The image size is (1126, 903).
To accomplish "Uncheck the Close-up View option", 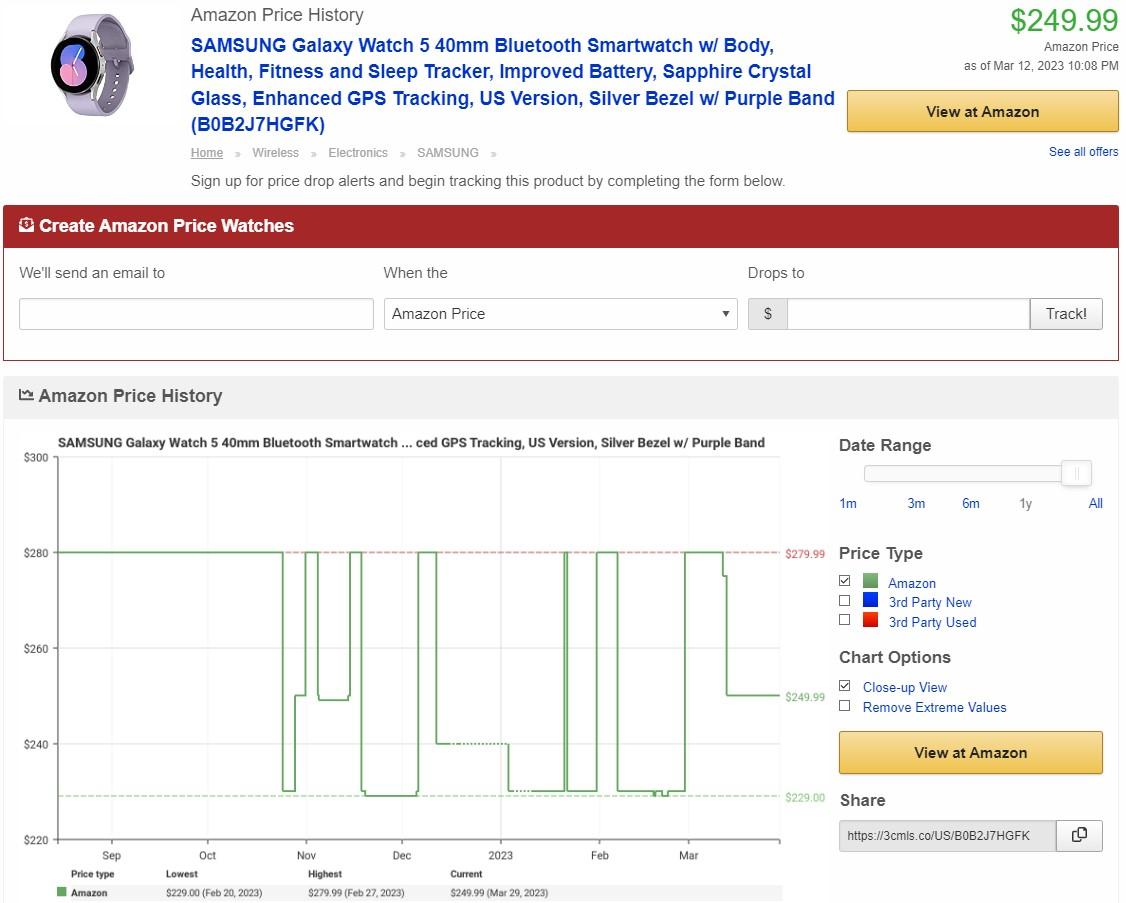I will pos(845,686).
